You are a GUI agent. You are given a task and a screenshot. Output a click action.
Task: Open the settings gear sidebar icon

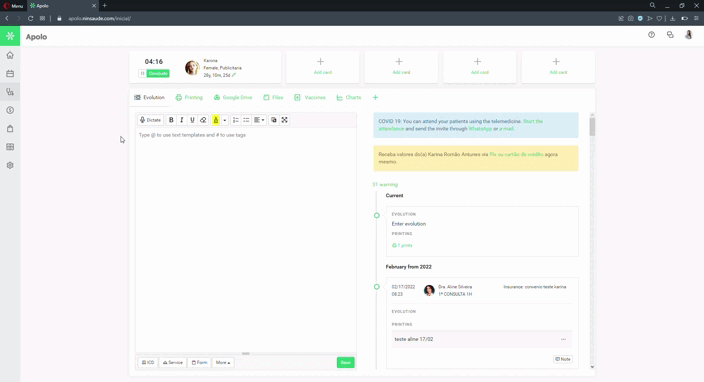click(x=10, y=165)
